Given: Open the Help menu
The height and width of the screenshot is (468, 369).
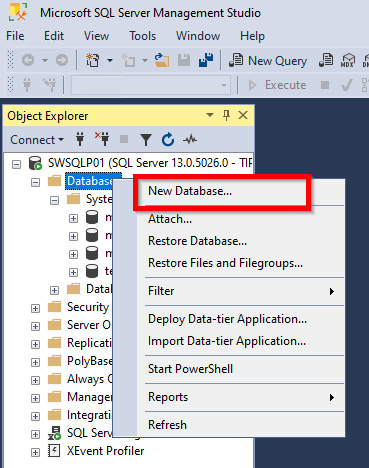Looking at the screenshot, I should pyautogui.click(x=252, y=36).
